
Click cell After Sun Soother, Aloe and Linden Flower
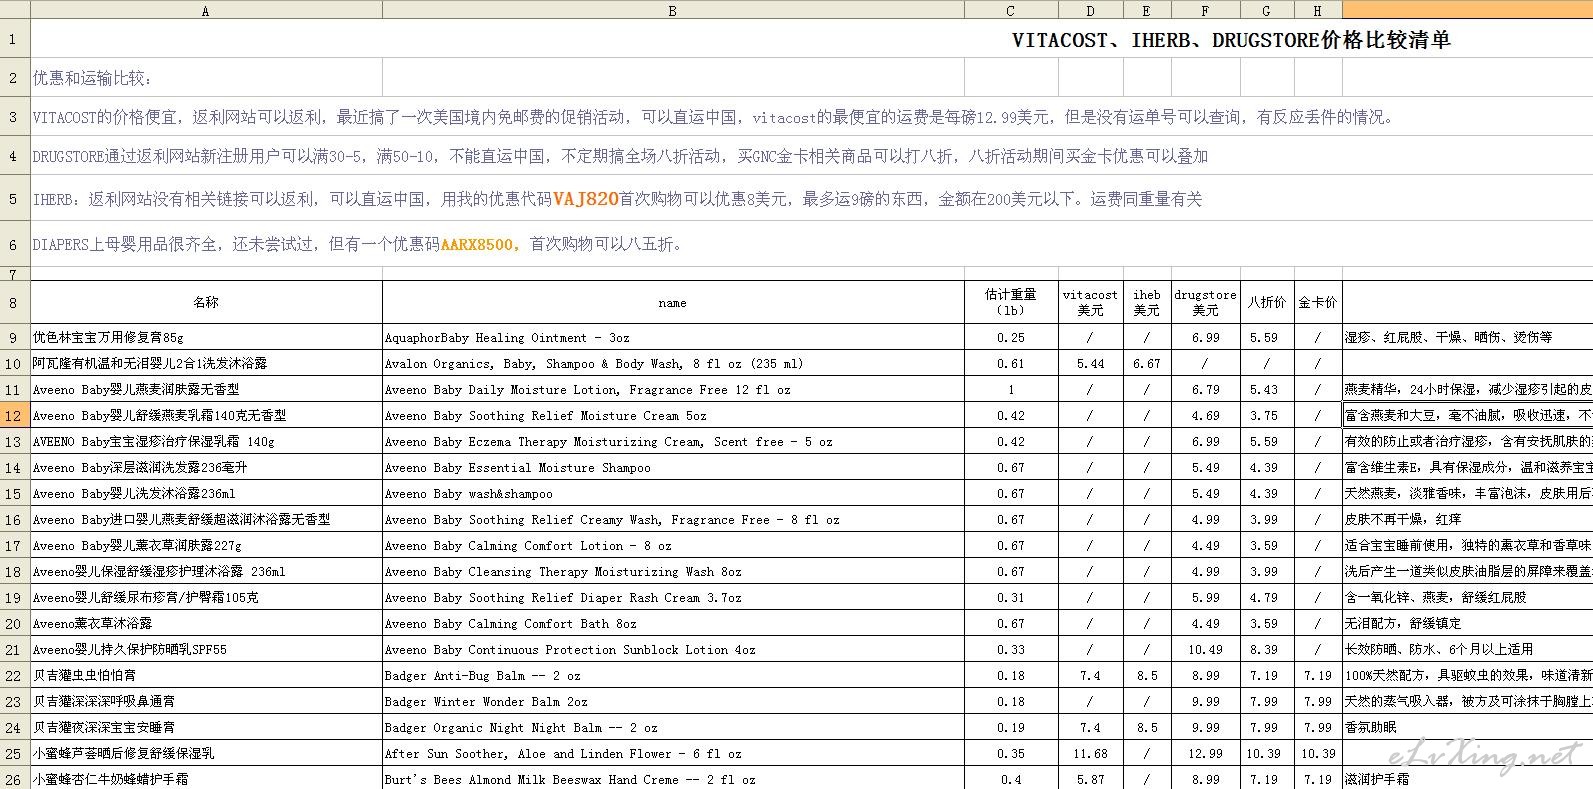[x=673, y=753]
